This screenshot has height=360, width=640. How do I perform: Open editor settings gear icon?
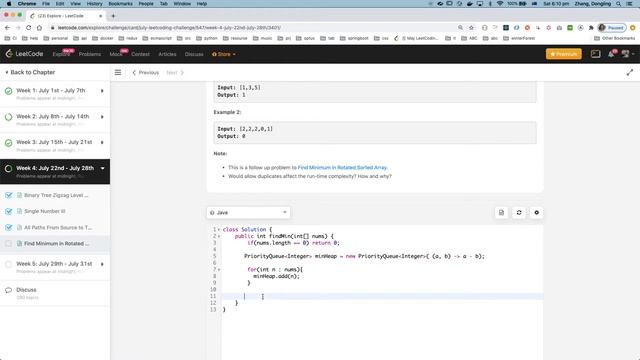point(536,213)
